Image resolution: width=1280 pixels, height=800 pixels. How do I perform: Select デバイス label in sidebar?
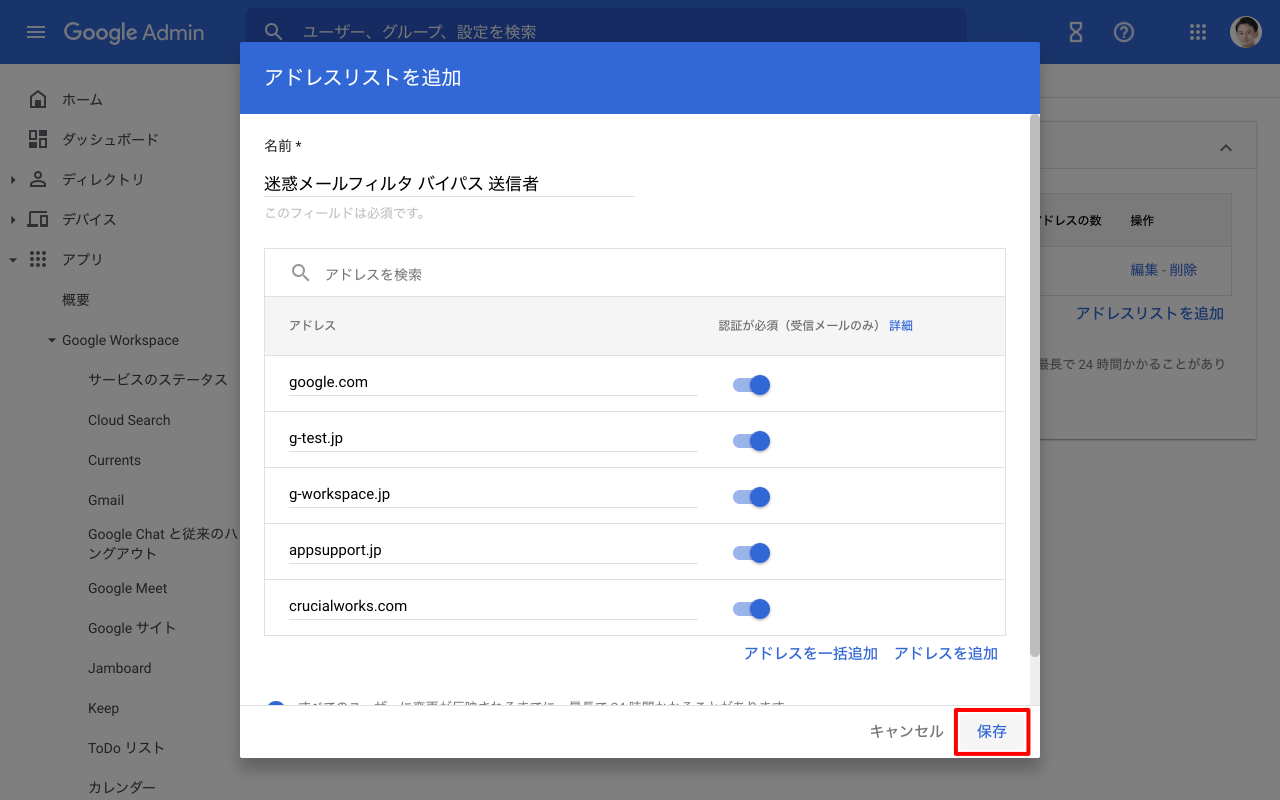[x=89, y=220]
